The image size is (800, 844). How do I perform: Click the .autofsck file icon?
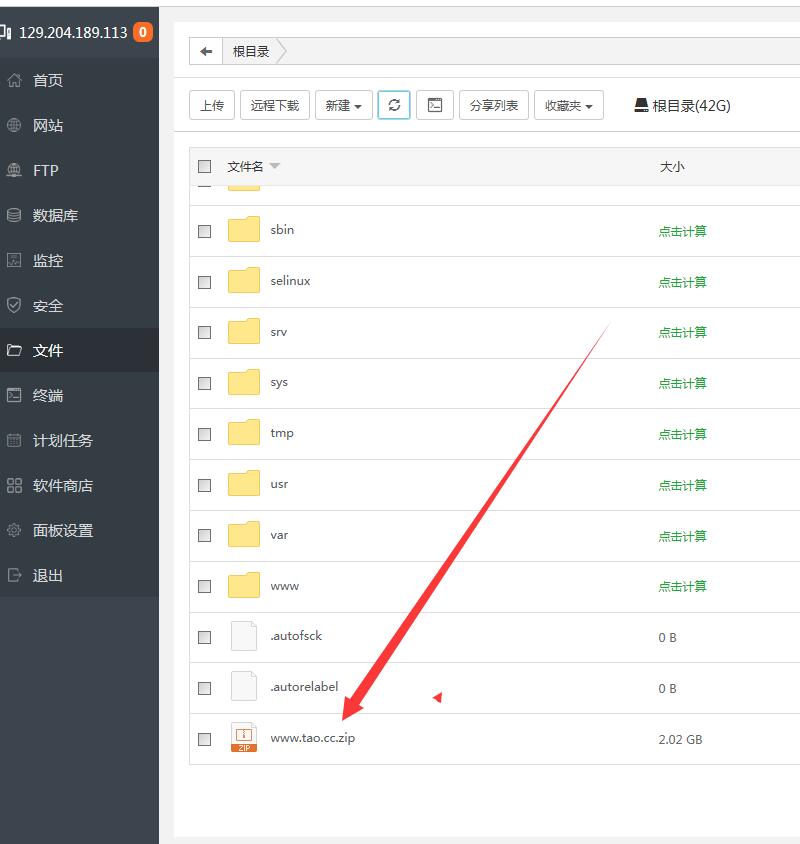click(244, 636)
